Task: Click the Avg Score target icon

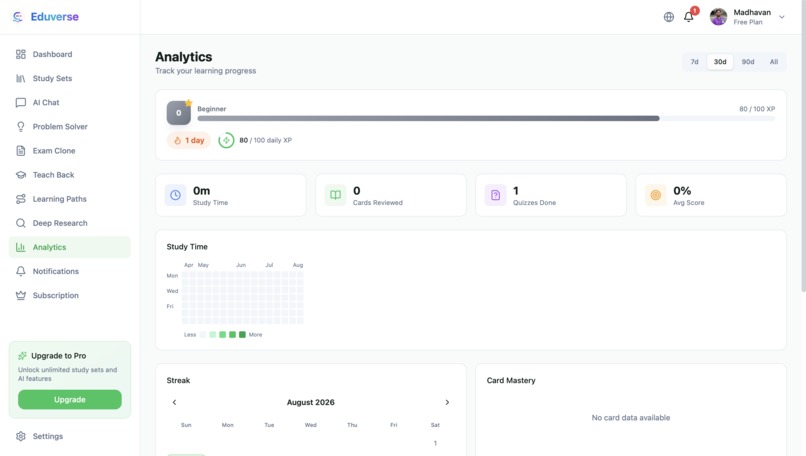Action: coord(655,195)
